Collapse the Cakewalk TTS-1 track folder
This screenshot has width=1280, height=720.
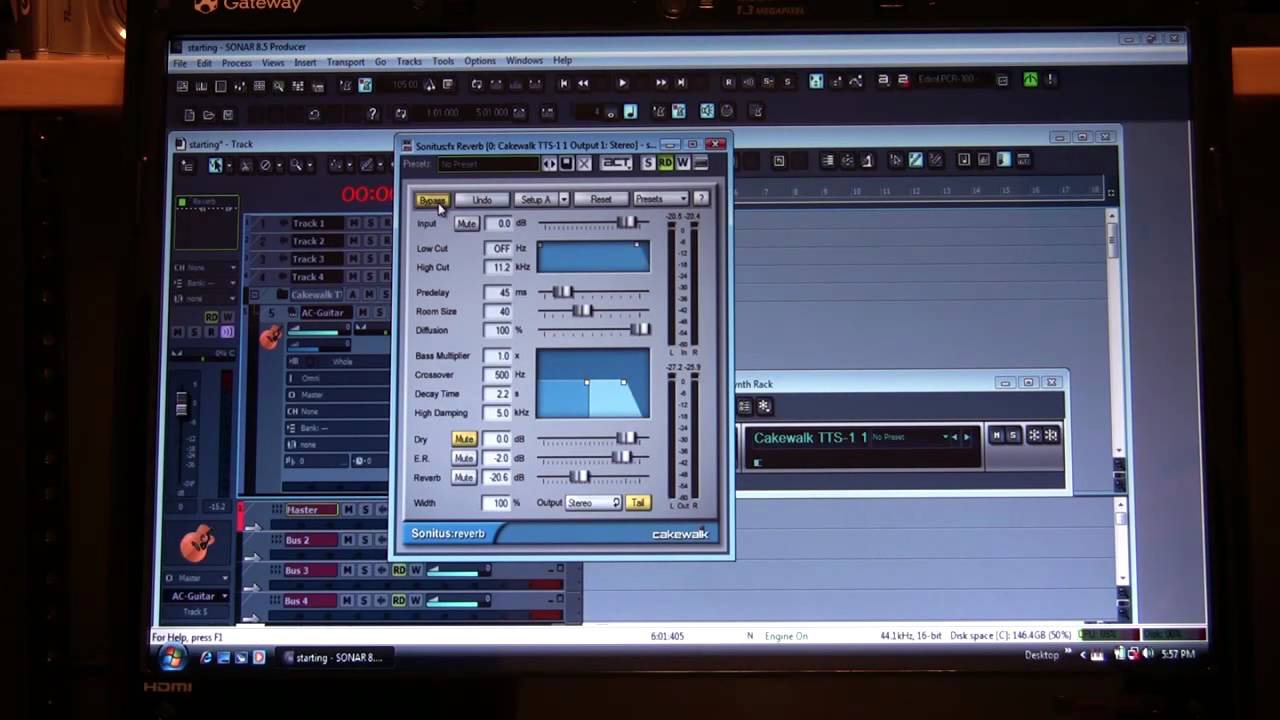255,294
